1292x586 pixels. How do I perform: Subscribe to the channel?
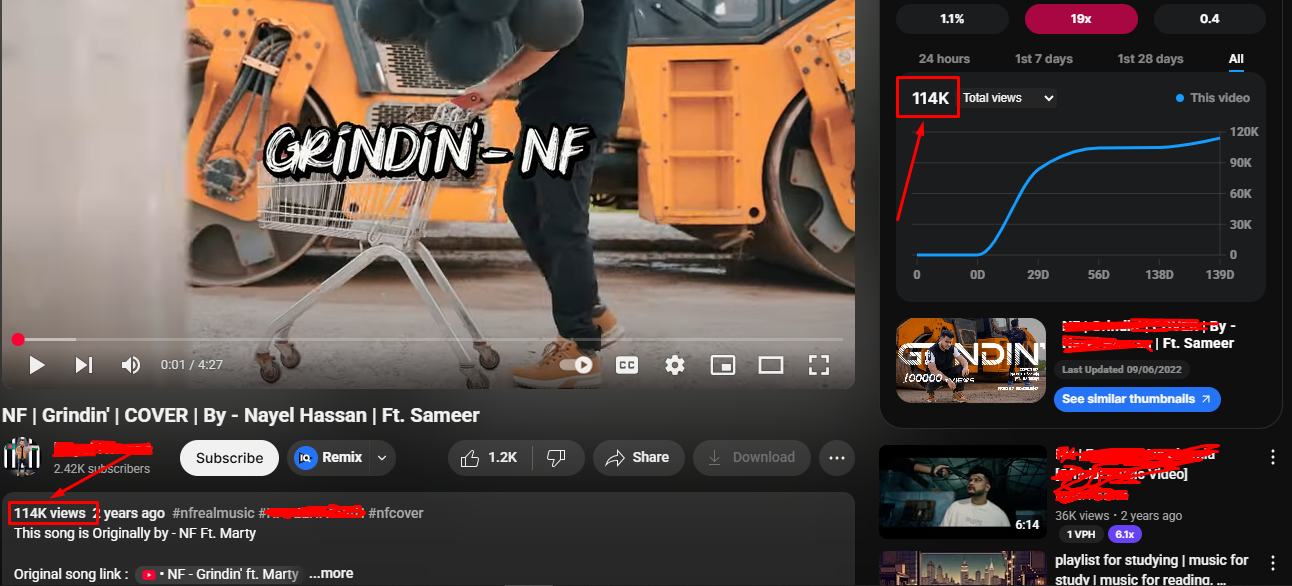click(x=229, y=457)
